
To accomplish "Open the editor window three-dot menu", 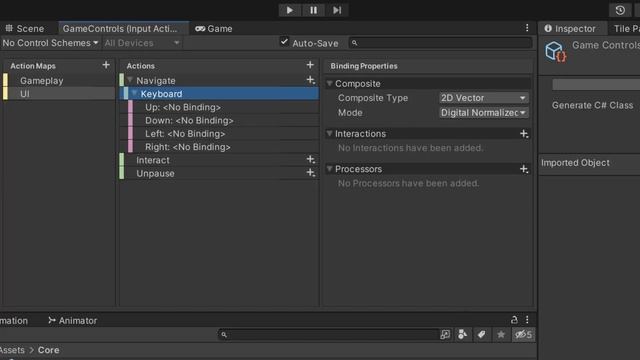I will [x=527, y=28].
